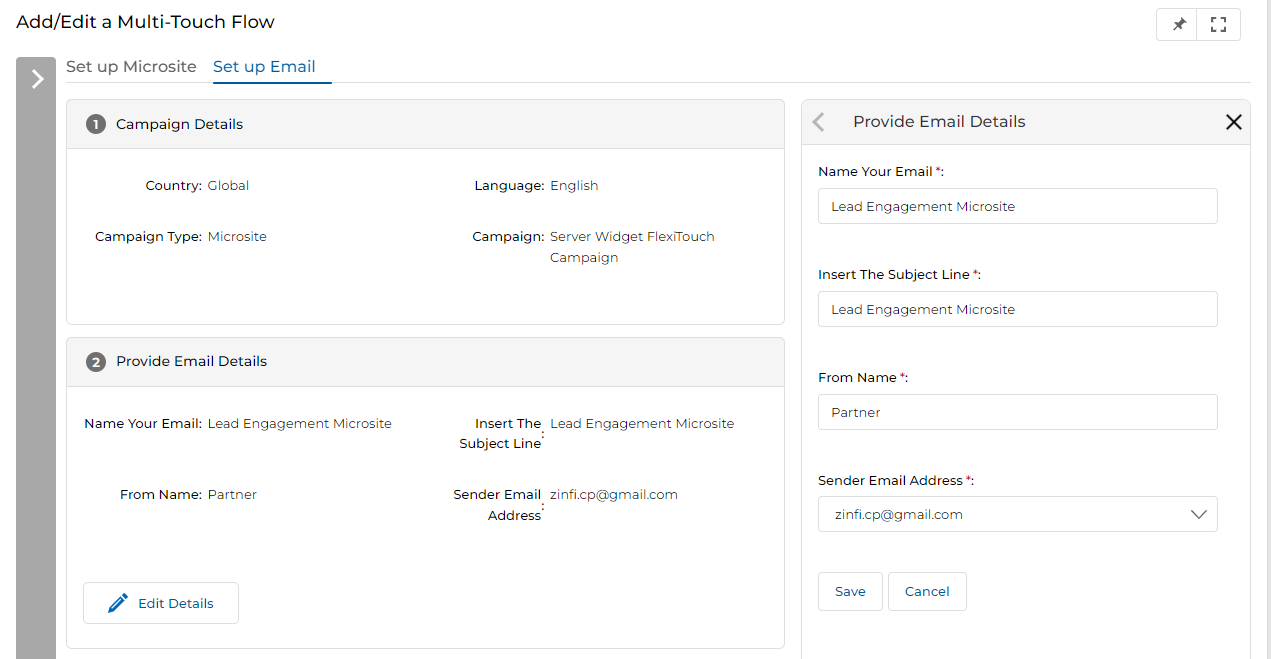1271x659 pixels.
Task: Click the step 2 Provide Email Details header
Action: (425, 362)
